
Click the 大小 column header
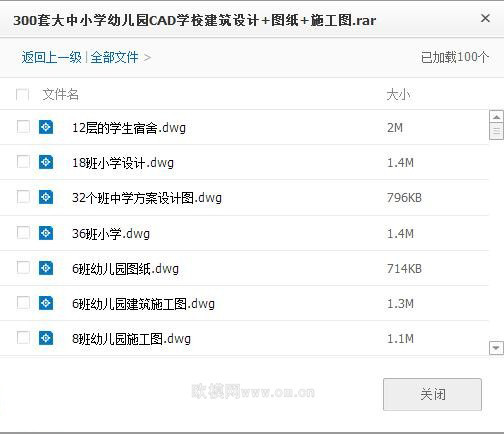tap(398, 95)
